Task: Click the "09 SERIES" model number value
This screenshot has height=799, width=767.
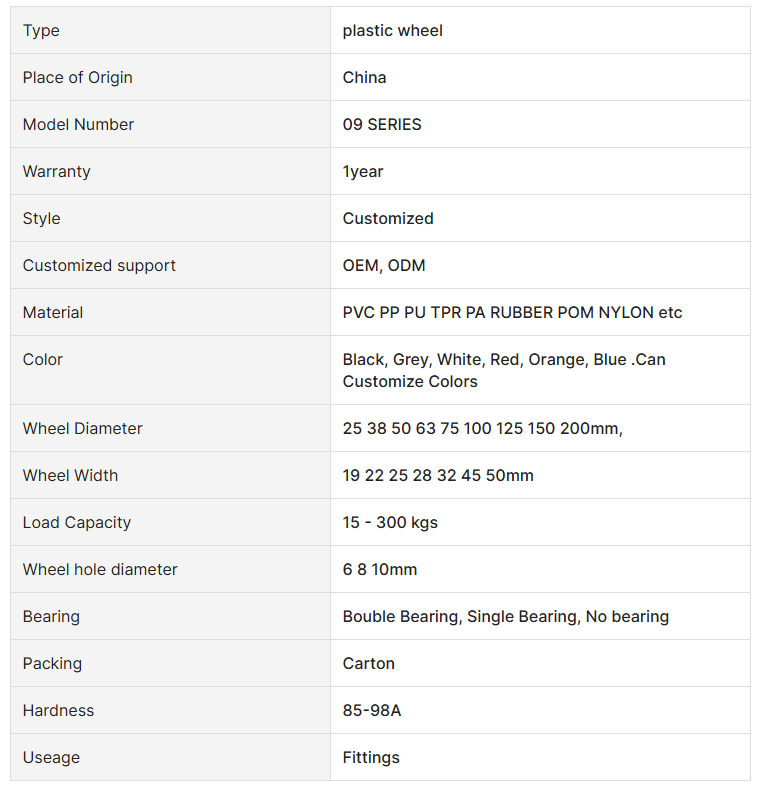Action: coord(382,125)
